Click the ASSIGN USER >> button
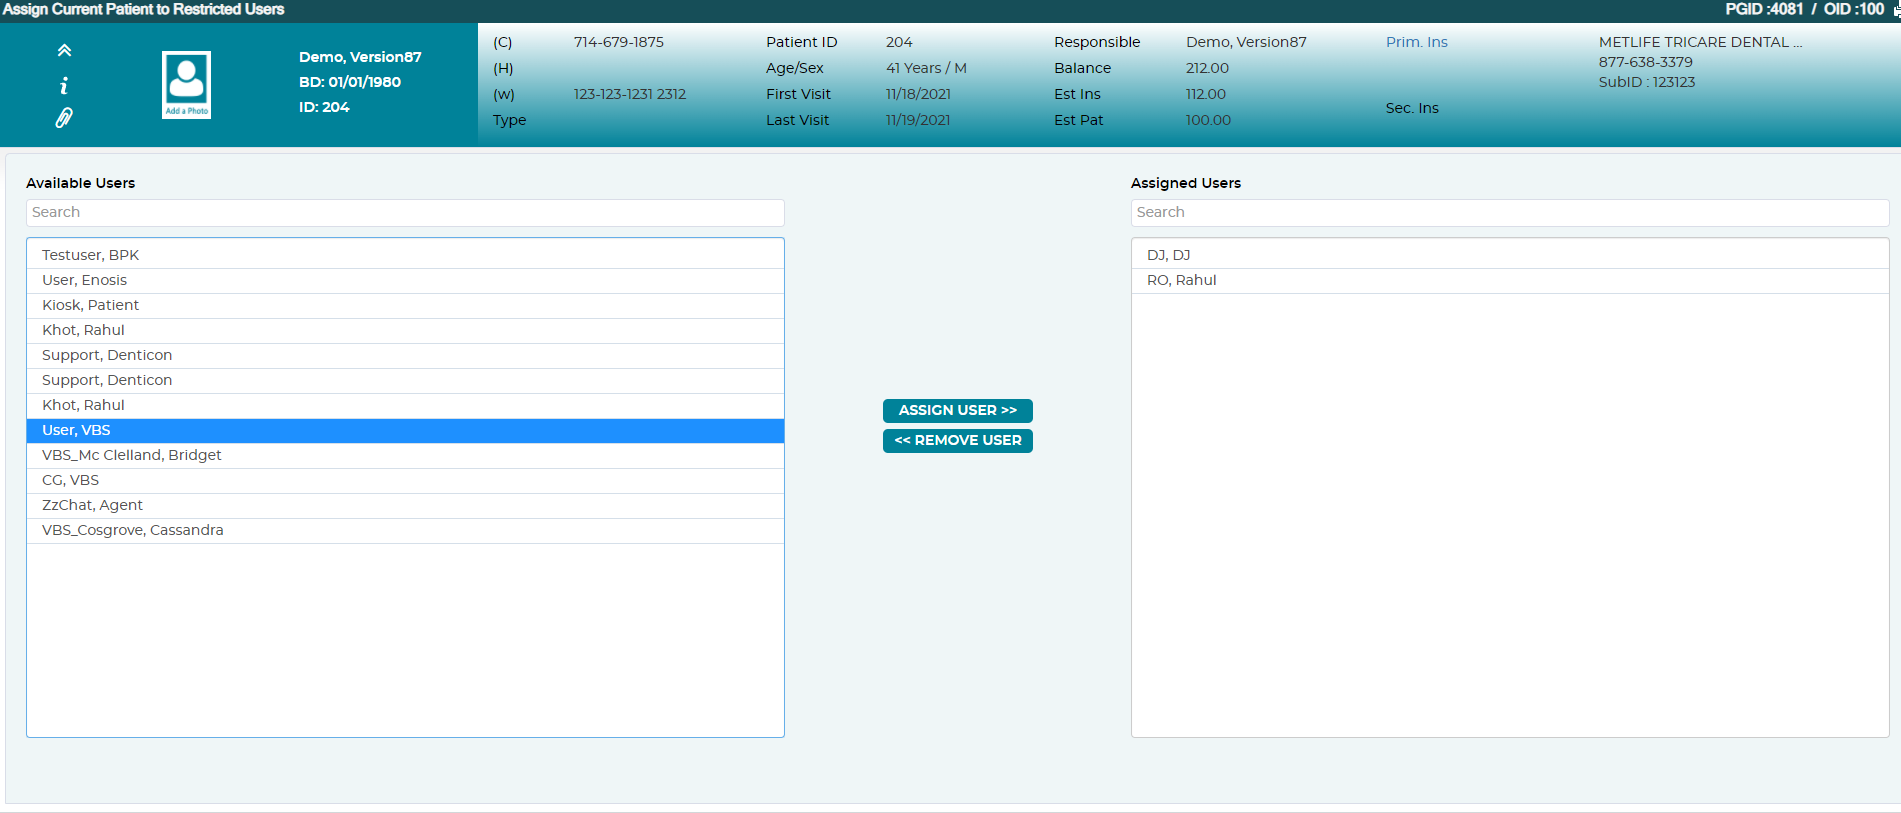 [958, 410]
